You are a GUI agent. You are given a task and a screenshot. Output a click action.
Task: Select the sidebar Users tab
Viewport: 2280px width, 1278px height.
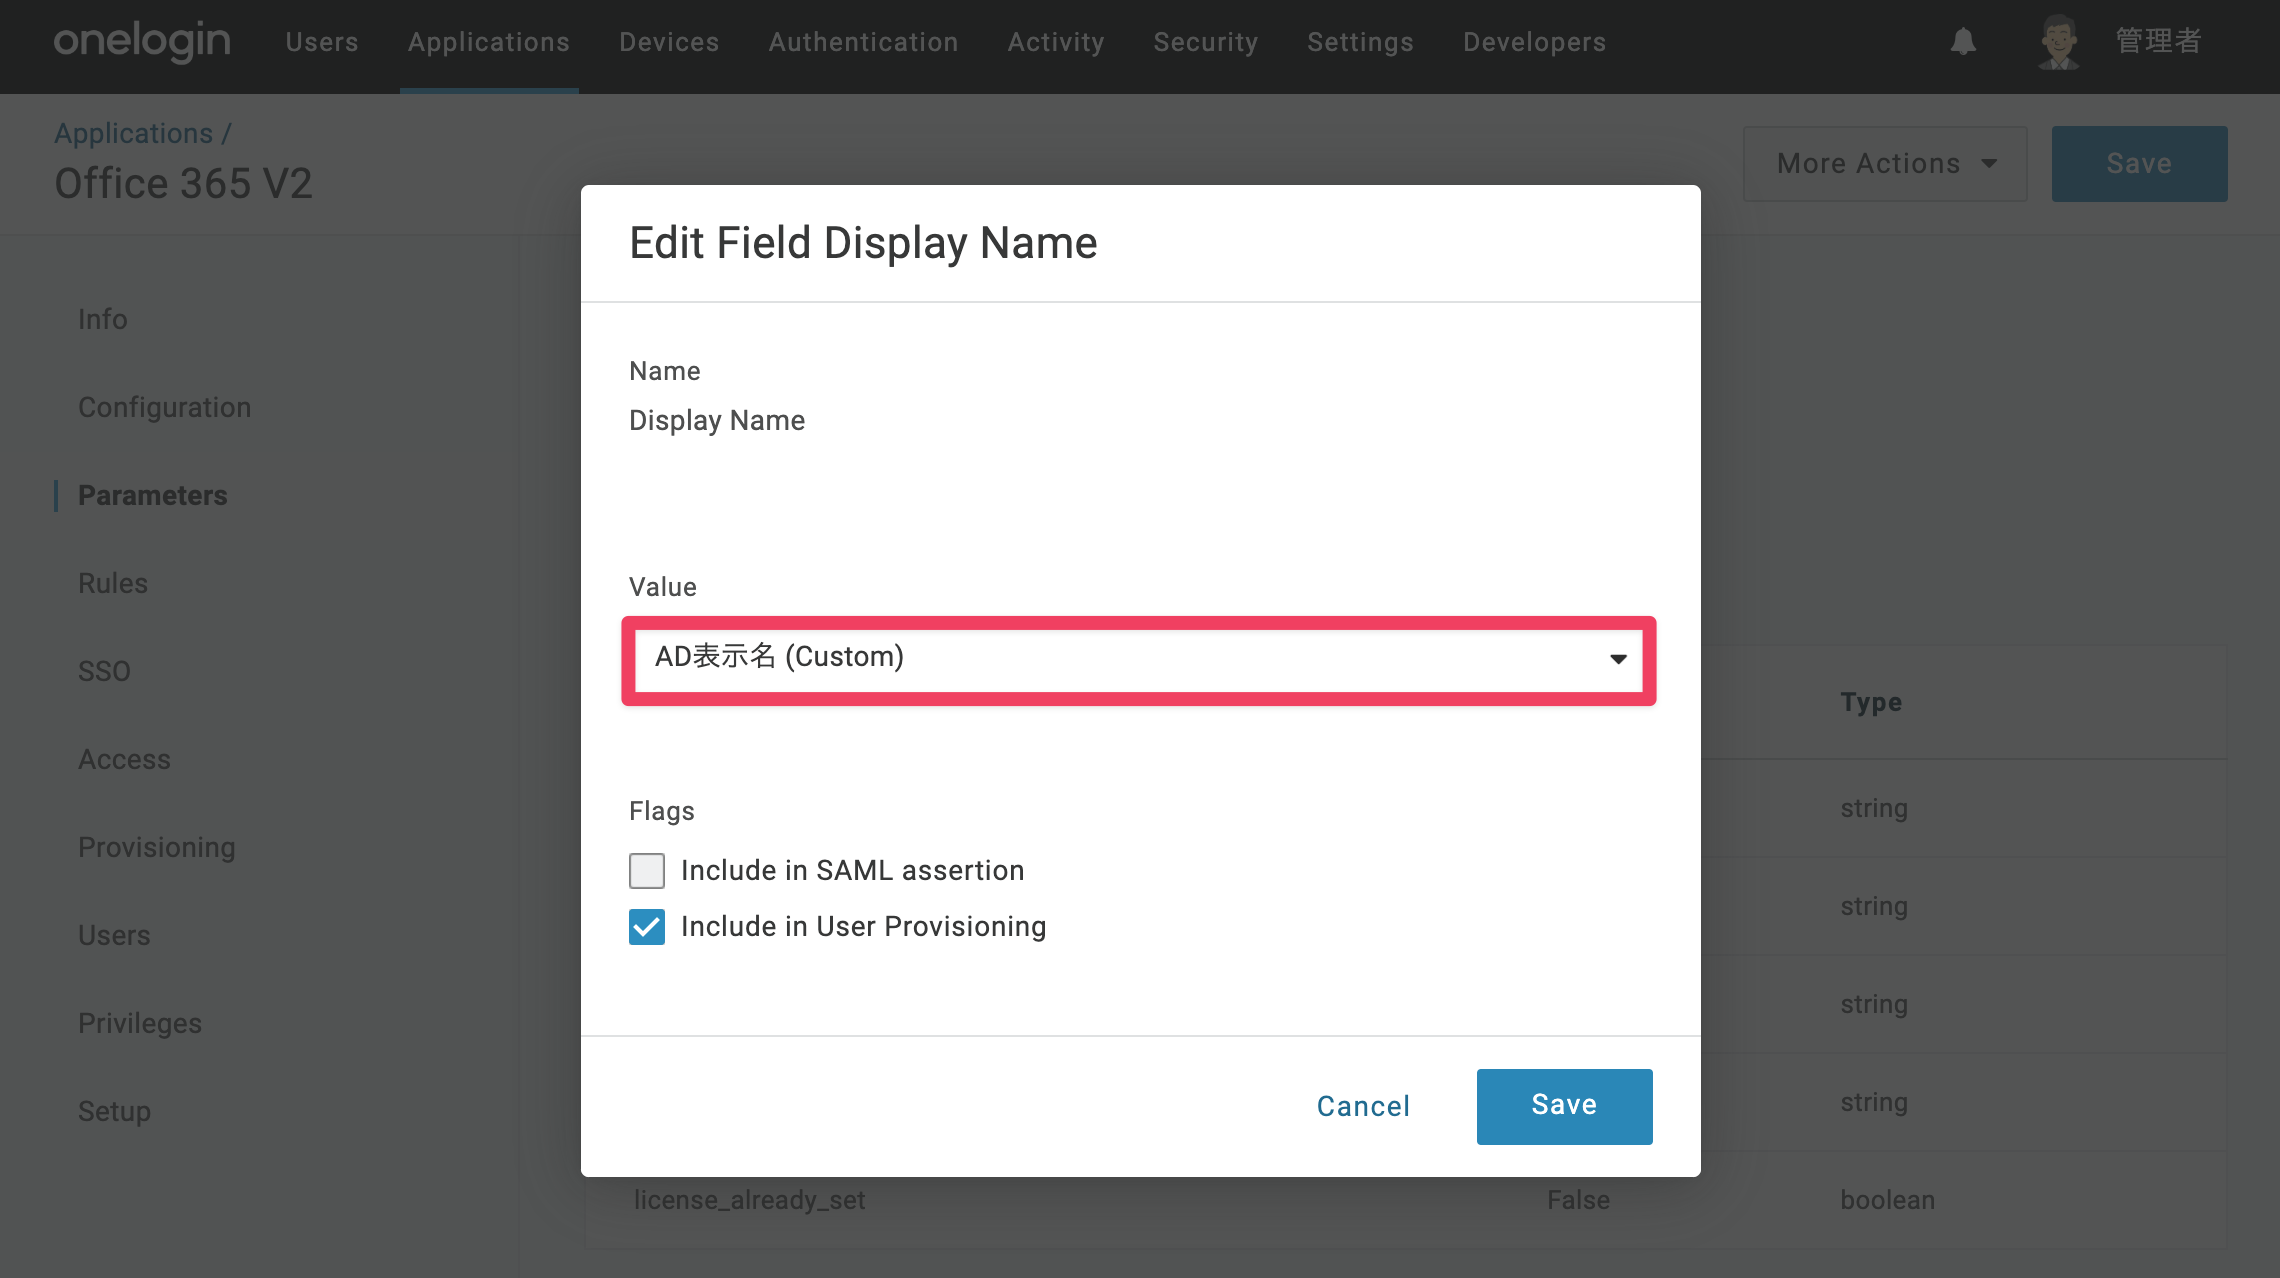(x=115, y=936)
